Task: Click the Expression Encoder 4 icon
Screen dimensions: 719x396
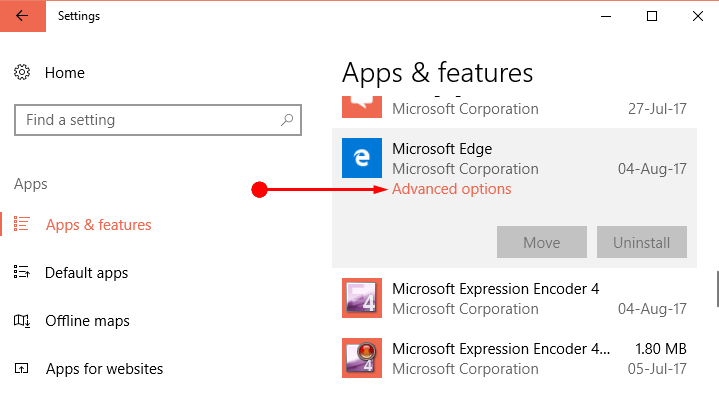Action: coord(362,298)
